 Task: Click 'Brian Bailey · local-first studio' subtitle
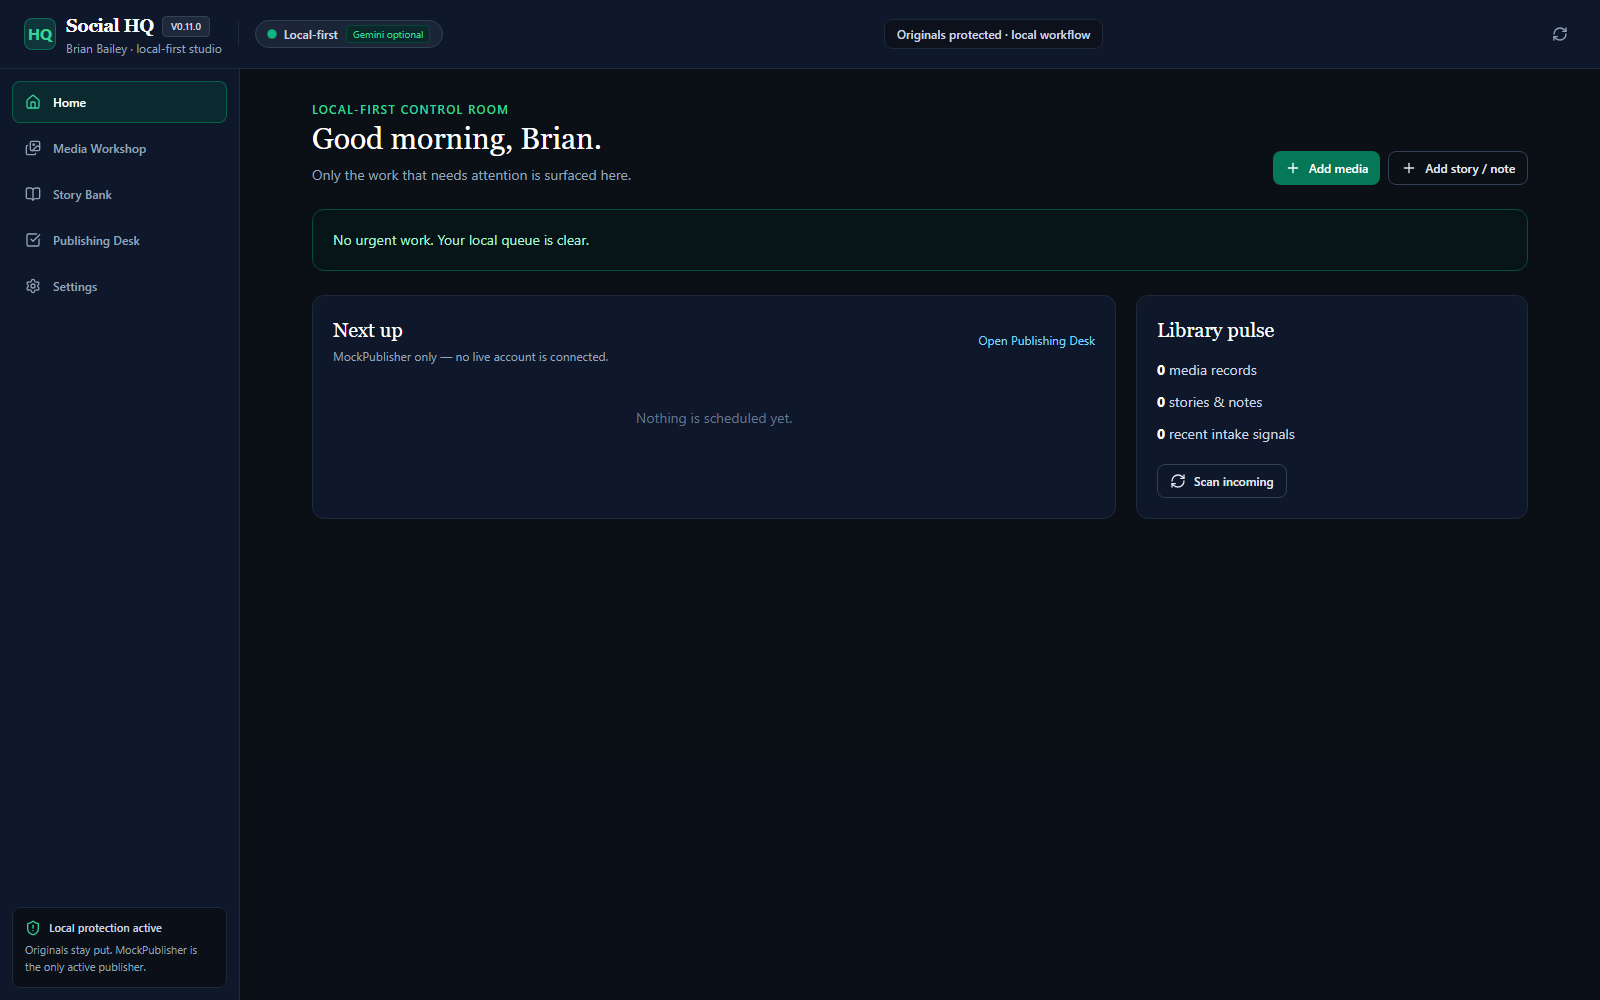click(x=144, y=49)
